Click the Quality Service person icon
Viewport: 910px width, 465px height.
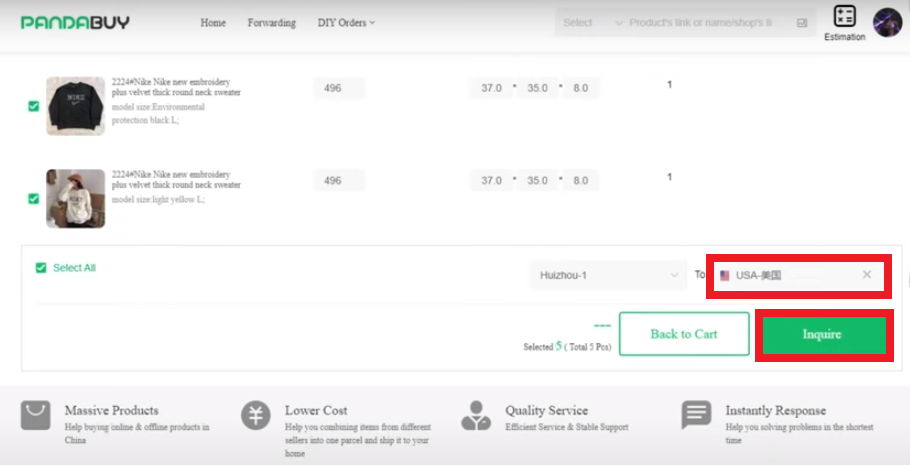click(476, 415)
